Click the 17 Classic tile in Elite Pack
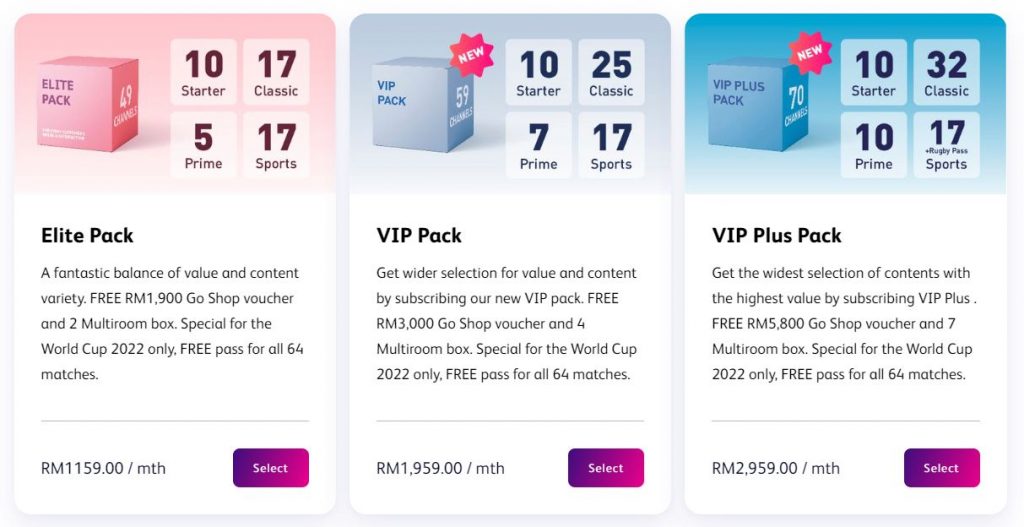Screen dimensions: 1024x527 (x=276, y=72)
